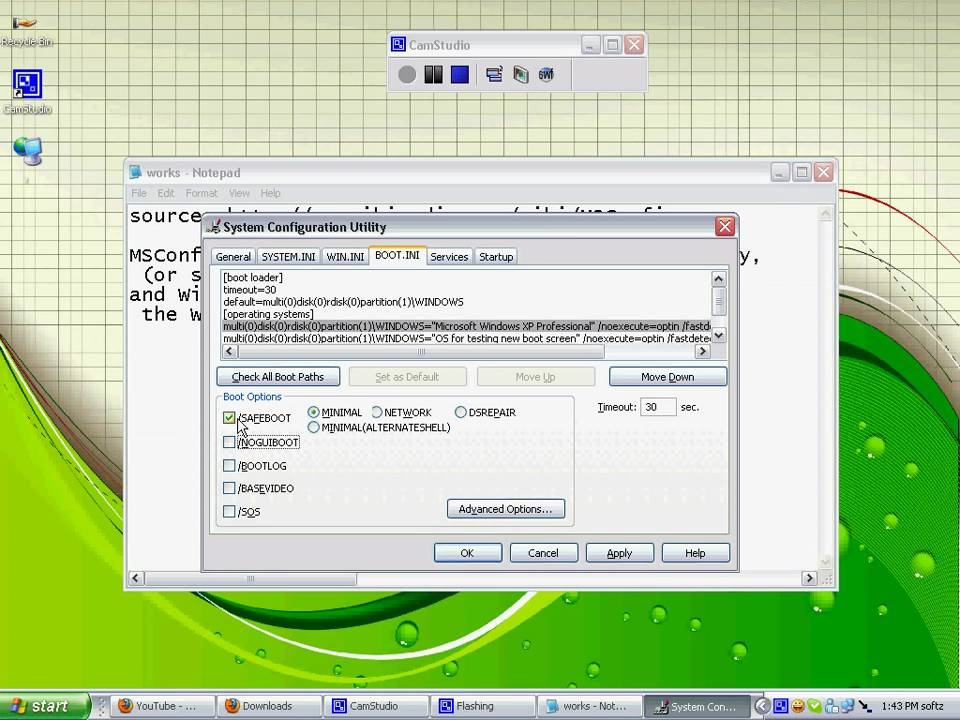Click the CamStudio record button
The height and width of the screenshot is (720, 960).
click(x=407, y=75)
